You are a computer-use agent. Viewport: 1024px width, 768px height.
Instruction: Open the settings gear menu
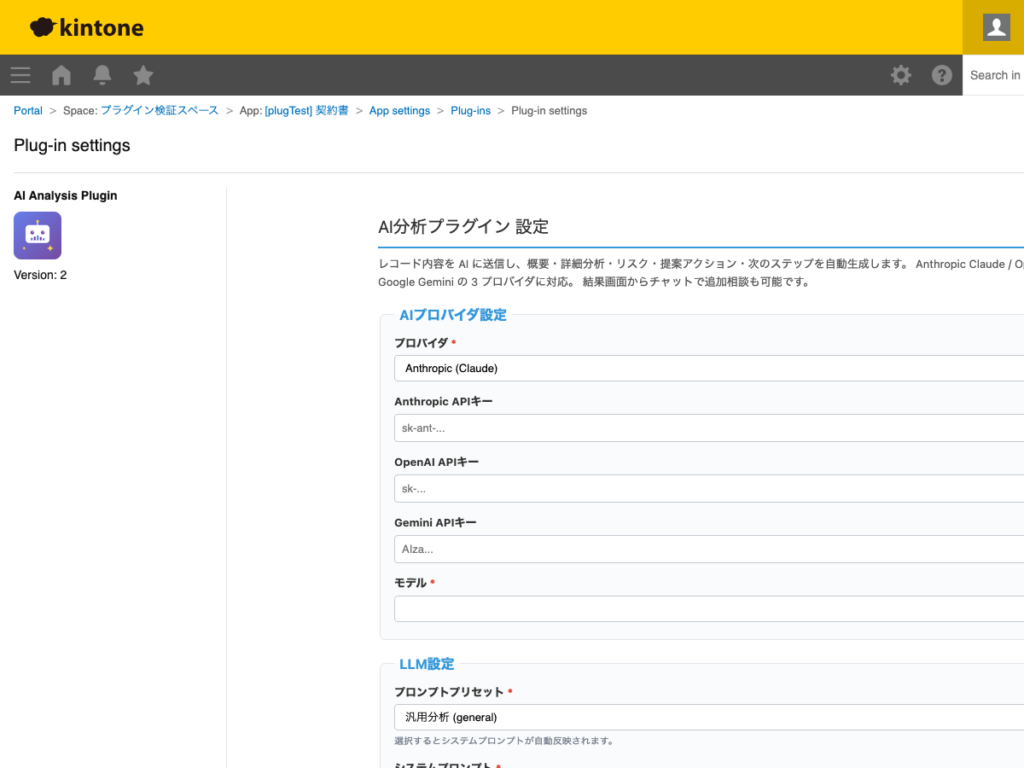point(900,75)
